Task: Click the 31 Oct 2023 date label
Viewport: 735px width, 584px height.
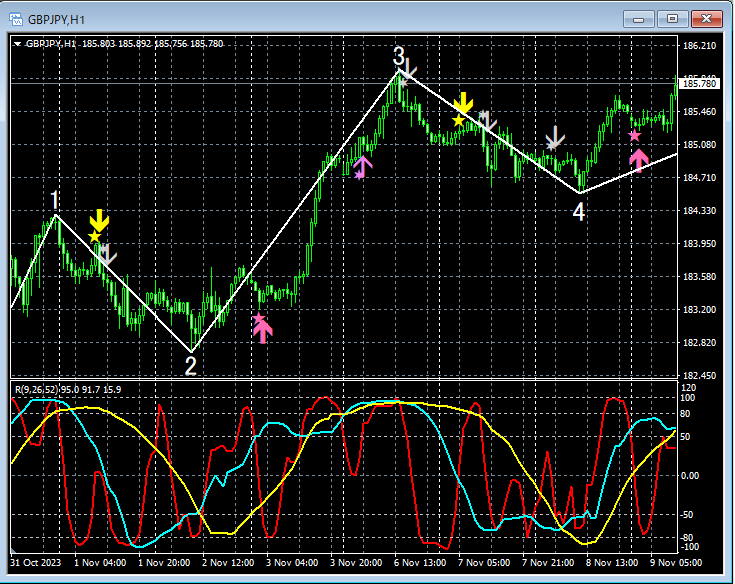Action: coord(38,563)
